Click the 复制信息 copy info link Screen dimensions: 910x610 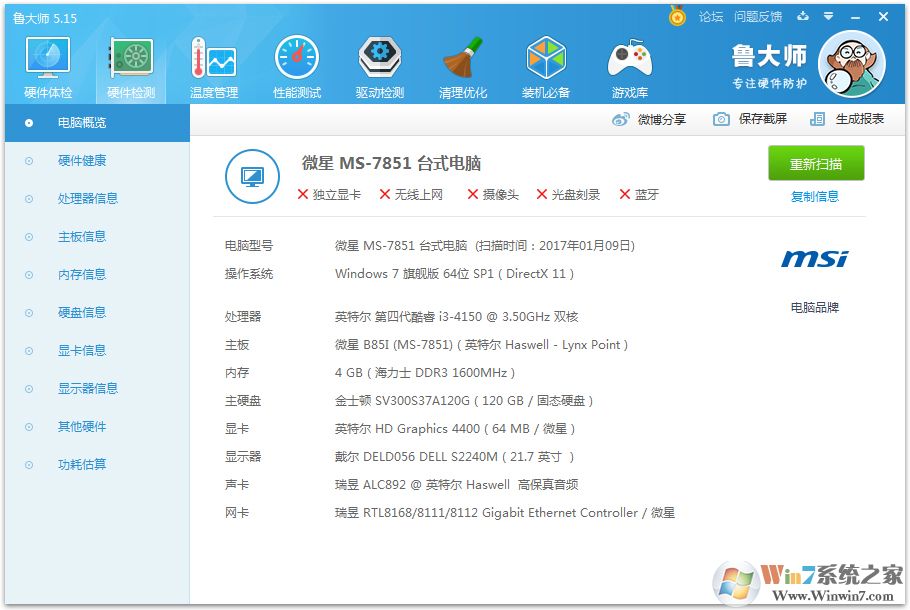pyautogui.click(x=815, y=197)
